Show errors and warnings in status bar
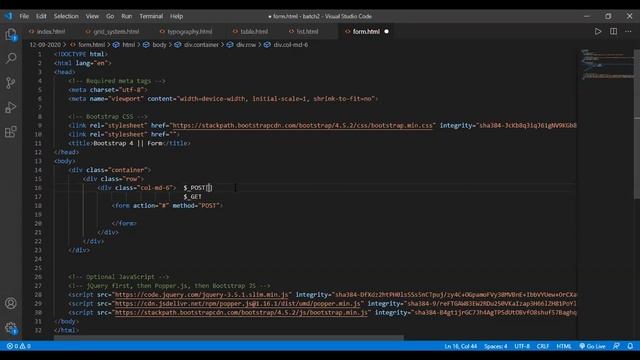 (19, 346)
